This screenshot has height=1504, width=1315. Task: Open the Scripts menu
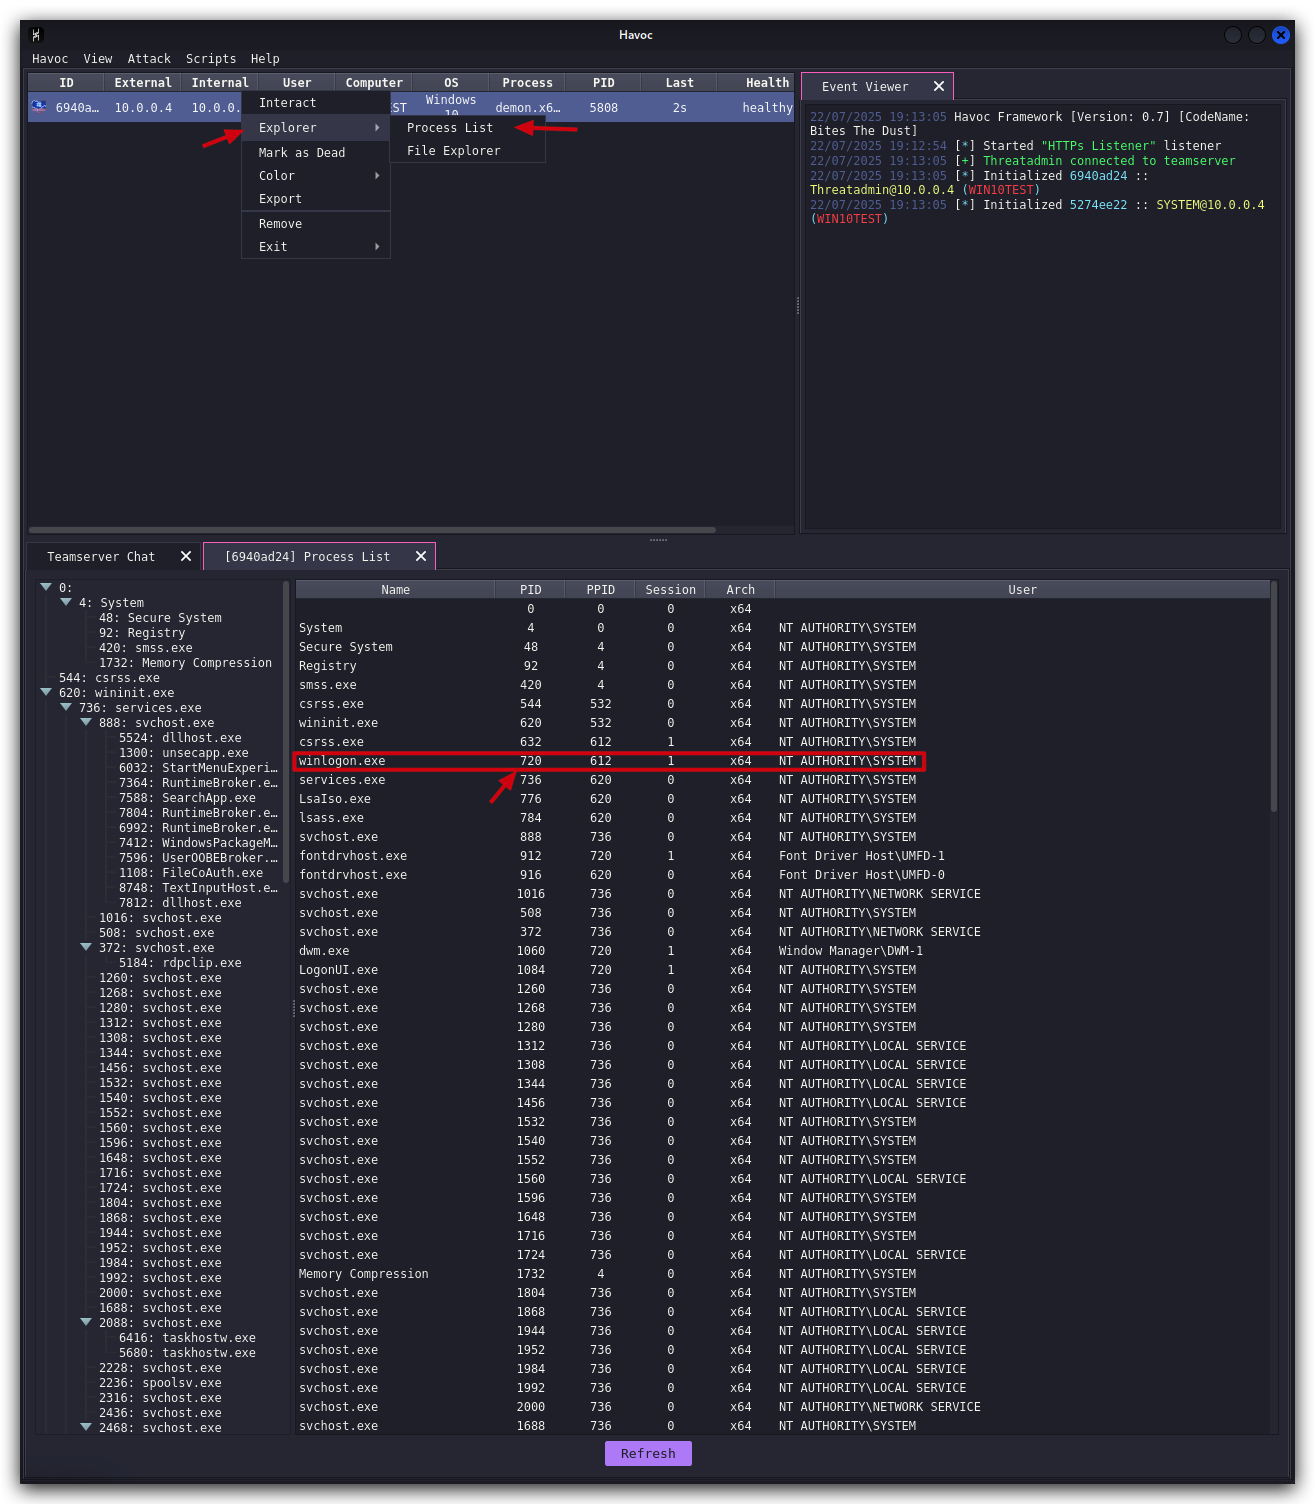[211, 59]
